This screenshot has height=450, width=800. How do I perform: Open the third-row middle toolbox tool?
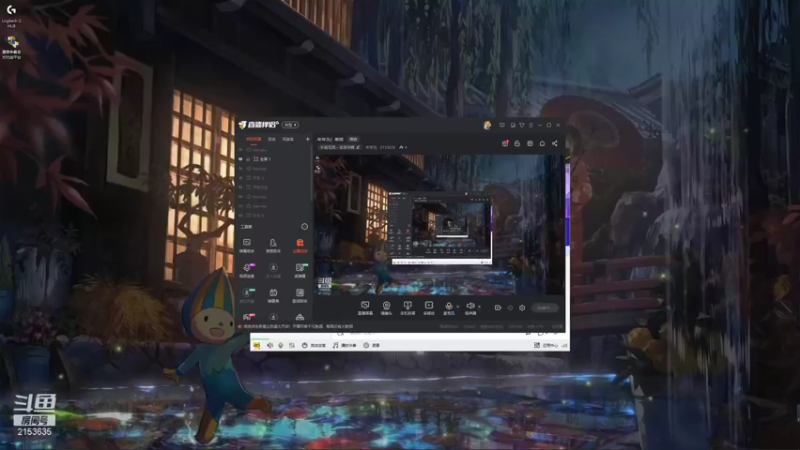click(273, 295)
